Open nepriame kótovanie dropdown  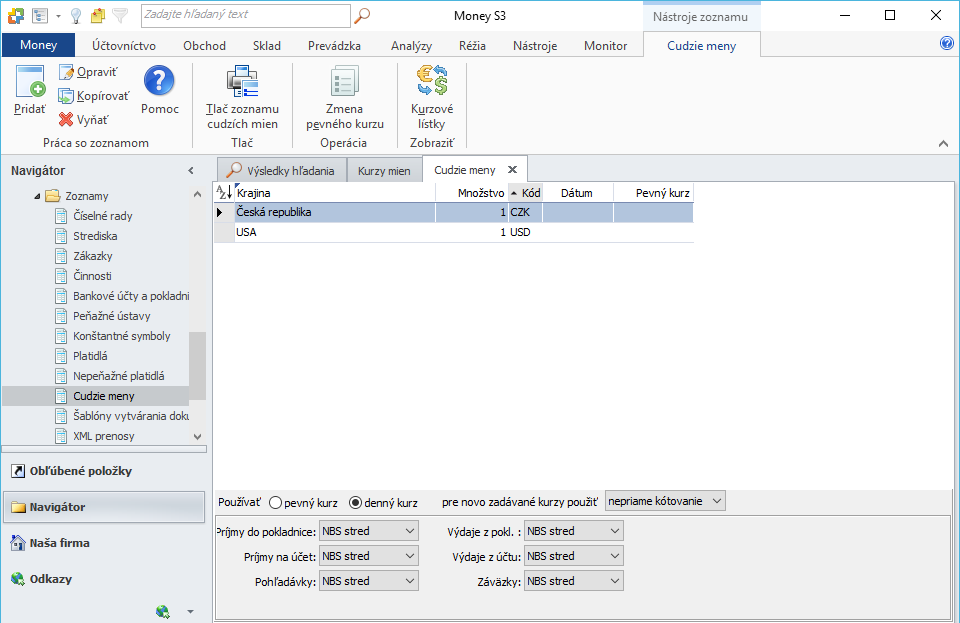pyautogui.click(x=665, y=501)
